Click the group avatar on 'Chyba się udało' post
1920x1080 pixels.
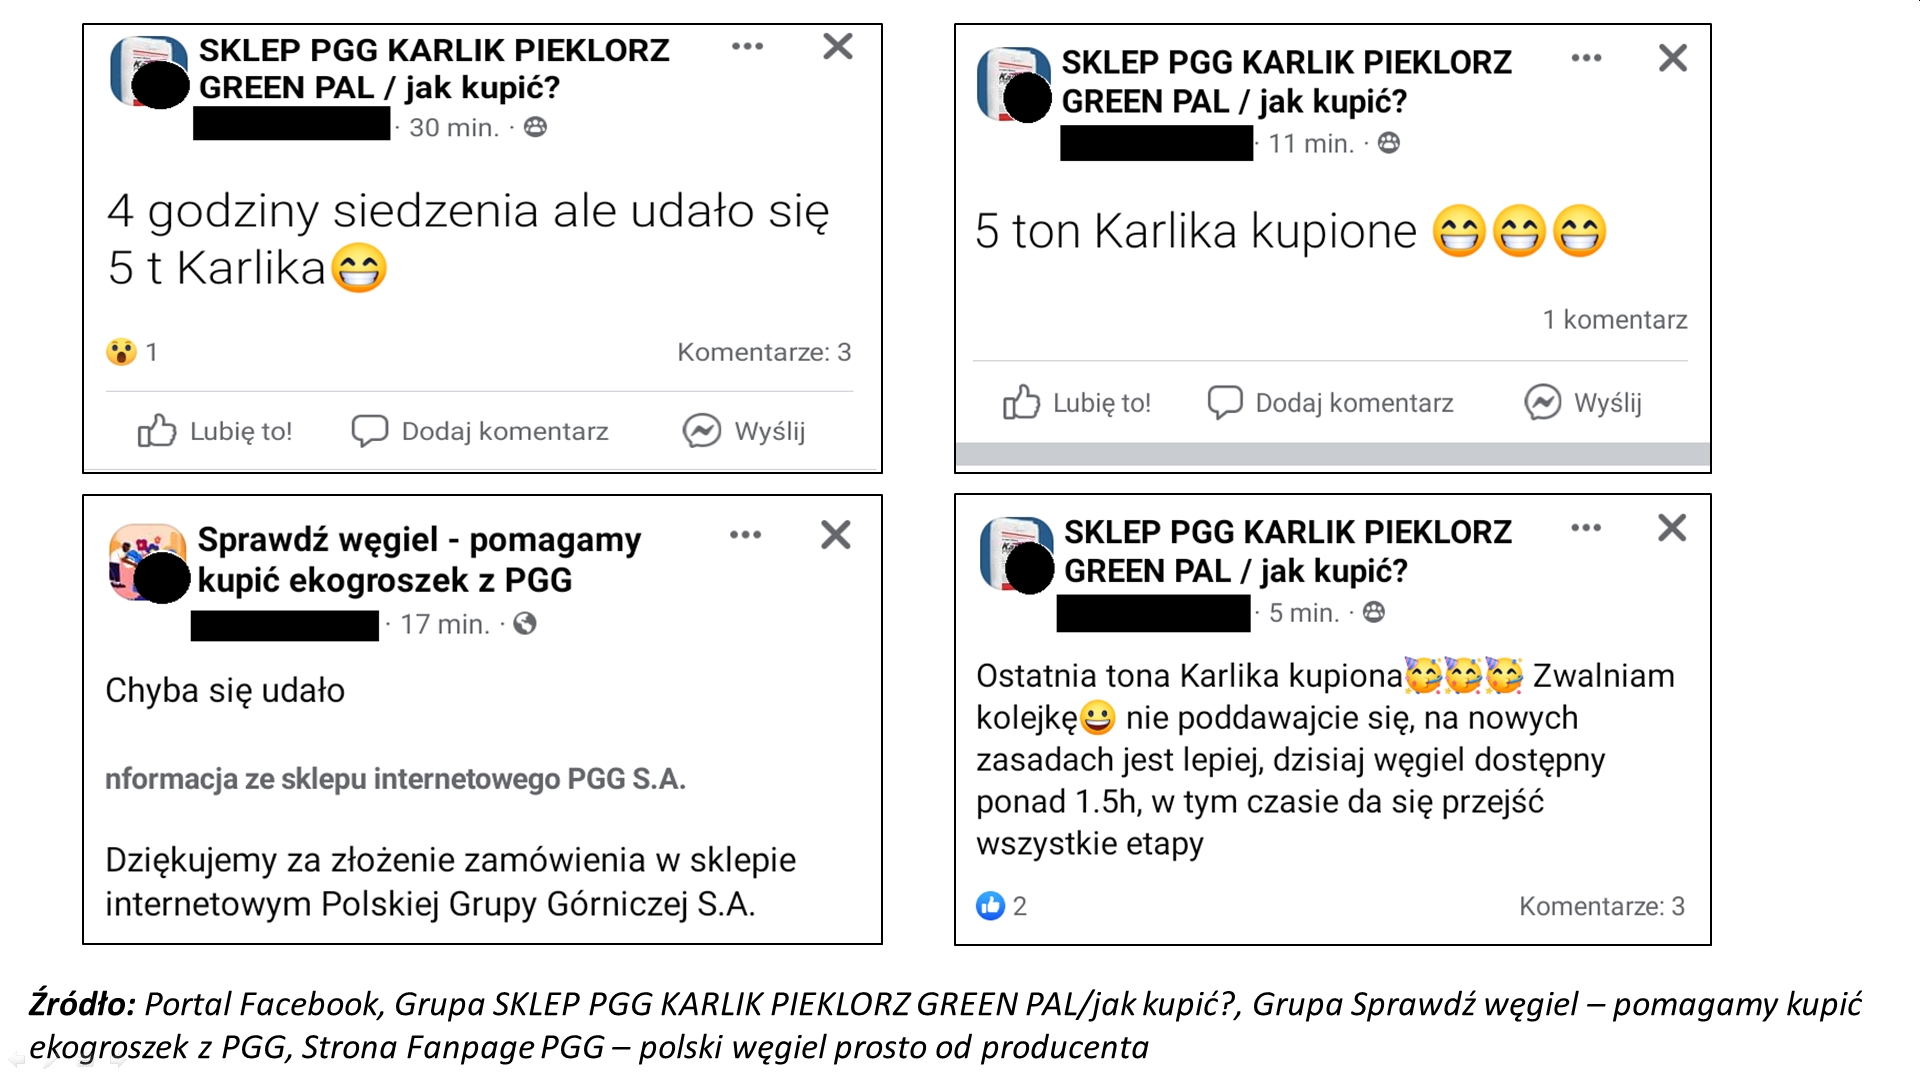[x=148, y=562]
